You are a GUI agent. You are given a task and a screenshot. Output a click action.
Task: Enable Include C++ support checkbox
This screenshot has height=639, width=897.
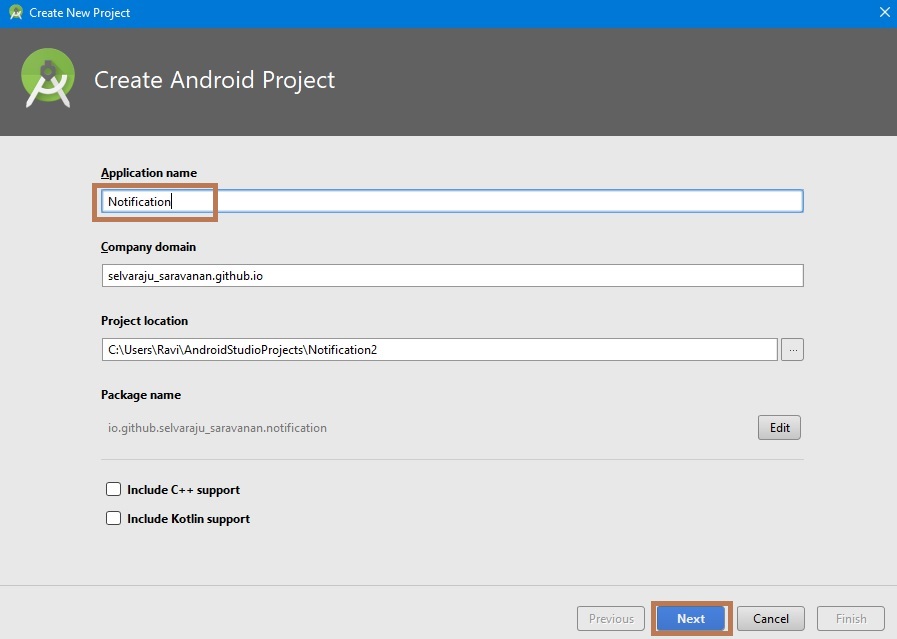point(113,489)
